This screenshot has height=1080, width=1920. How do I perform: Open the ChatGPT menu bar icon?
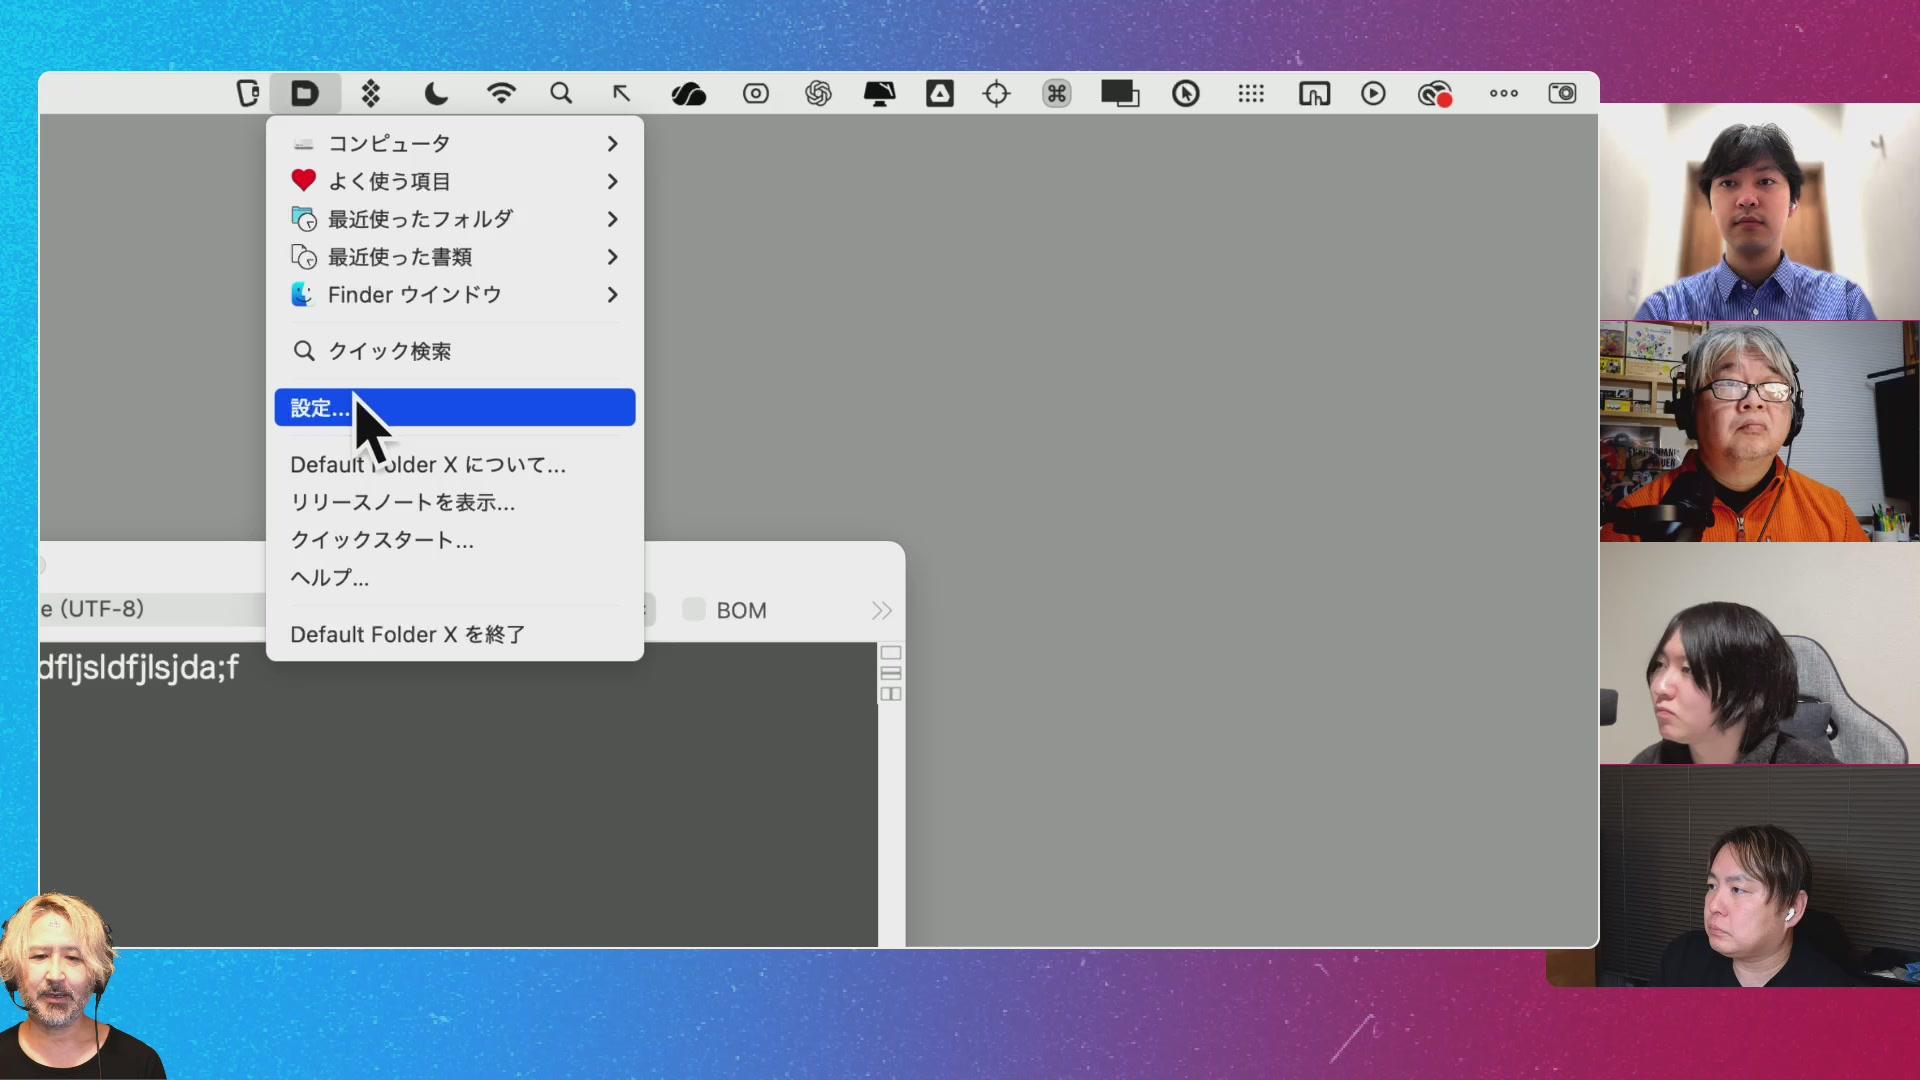(x=818, y=94)
